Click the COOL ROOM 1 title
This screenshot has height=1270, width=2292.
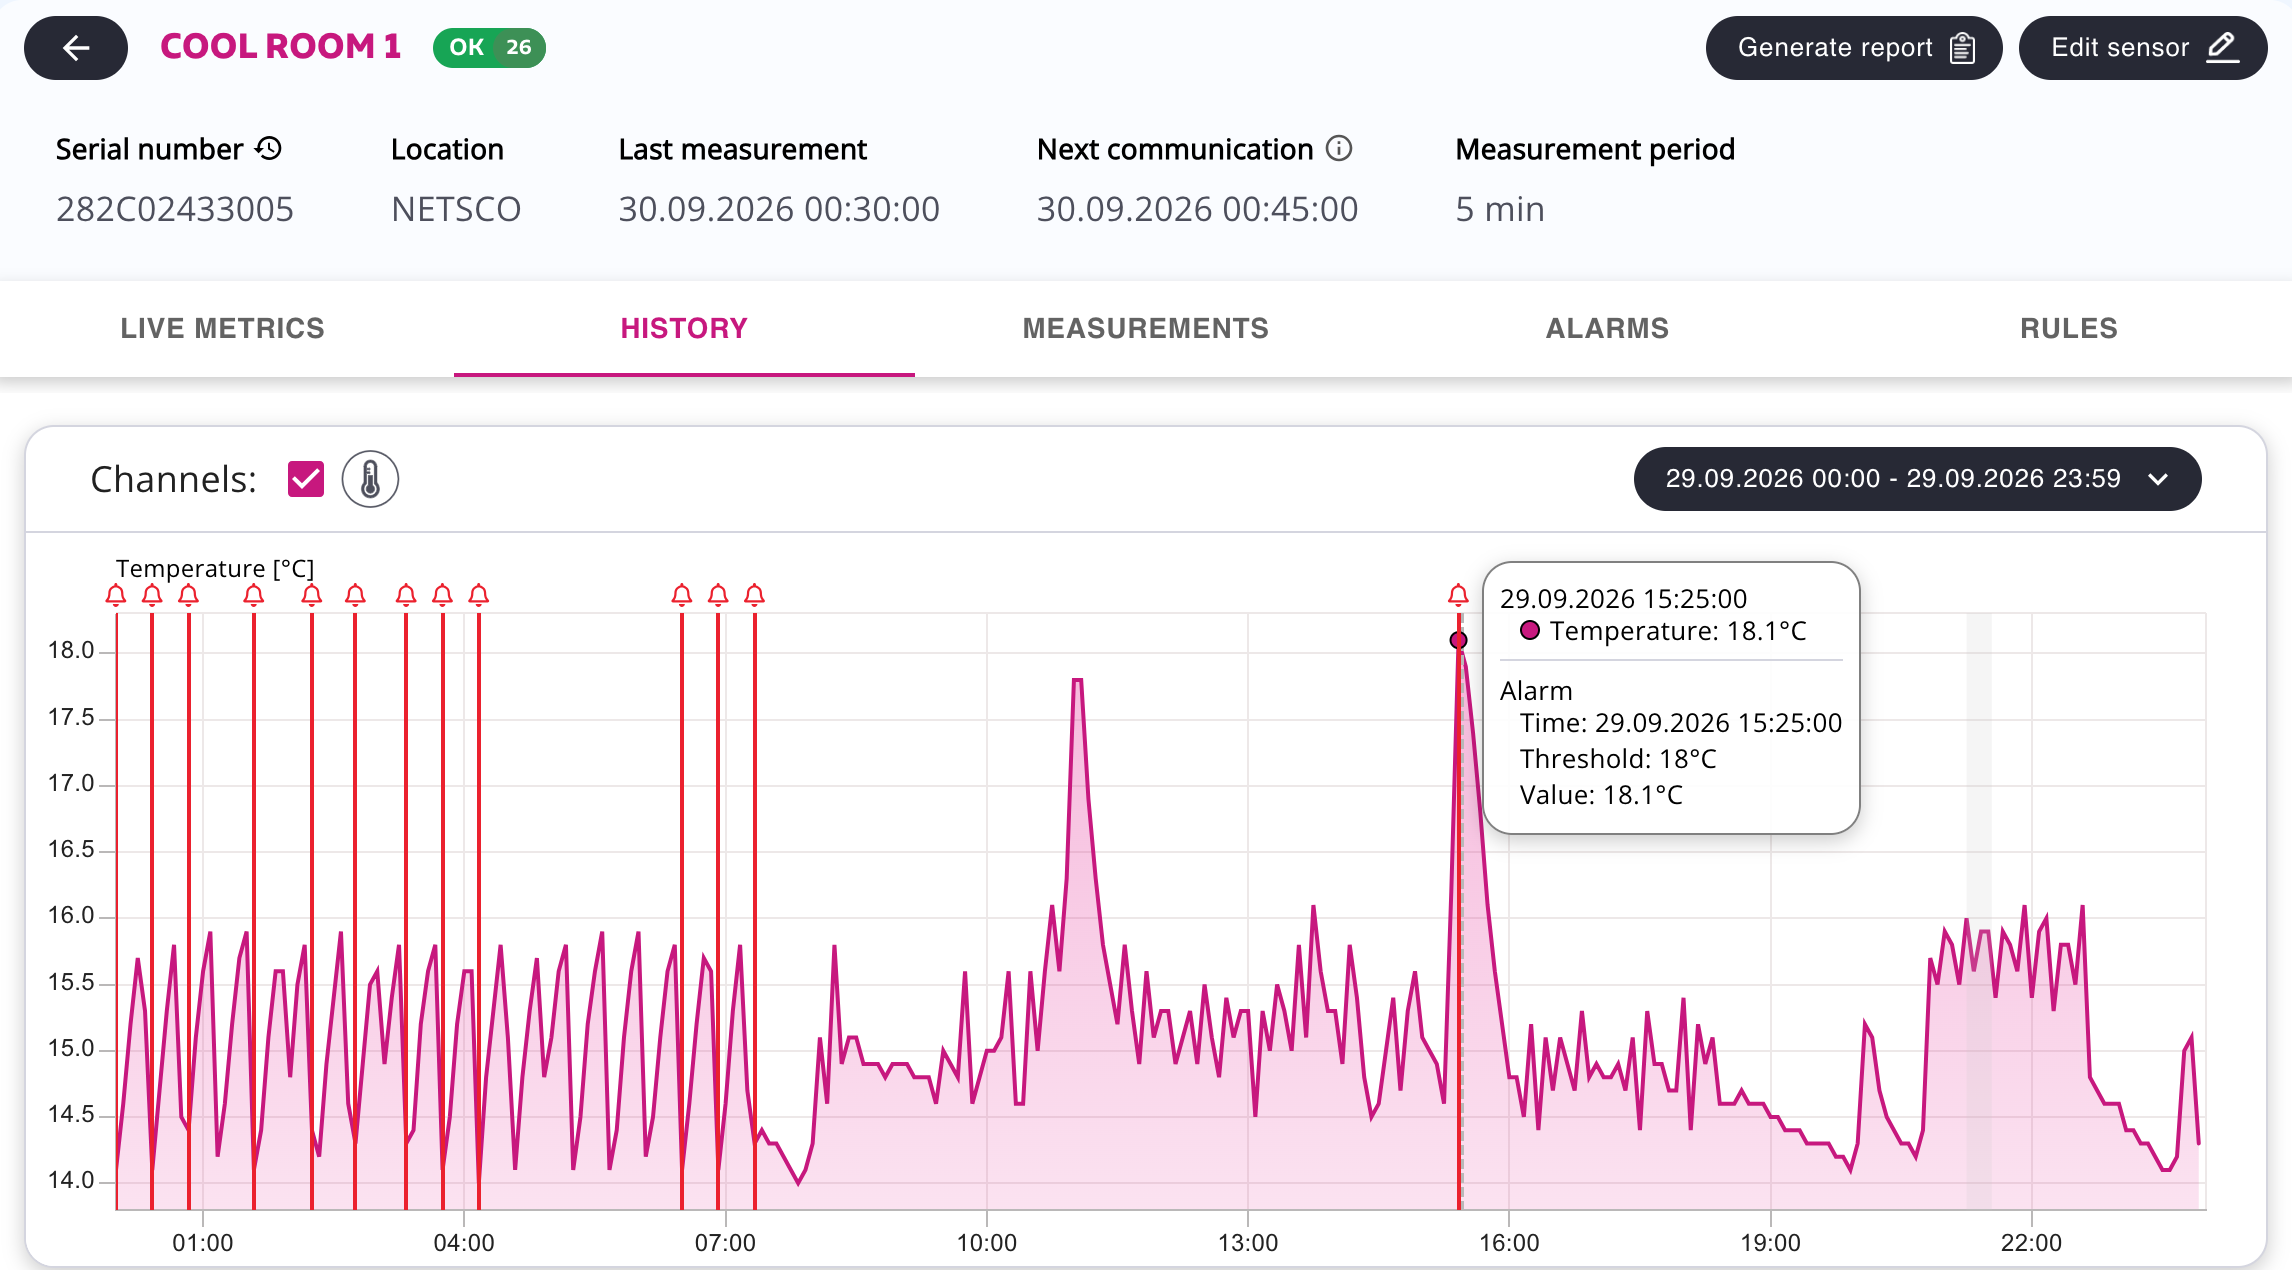click(x=280, y=47)
